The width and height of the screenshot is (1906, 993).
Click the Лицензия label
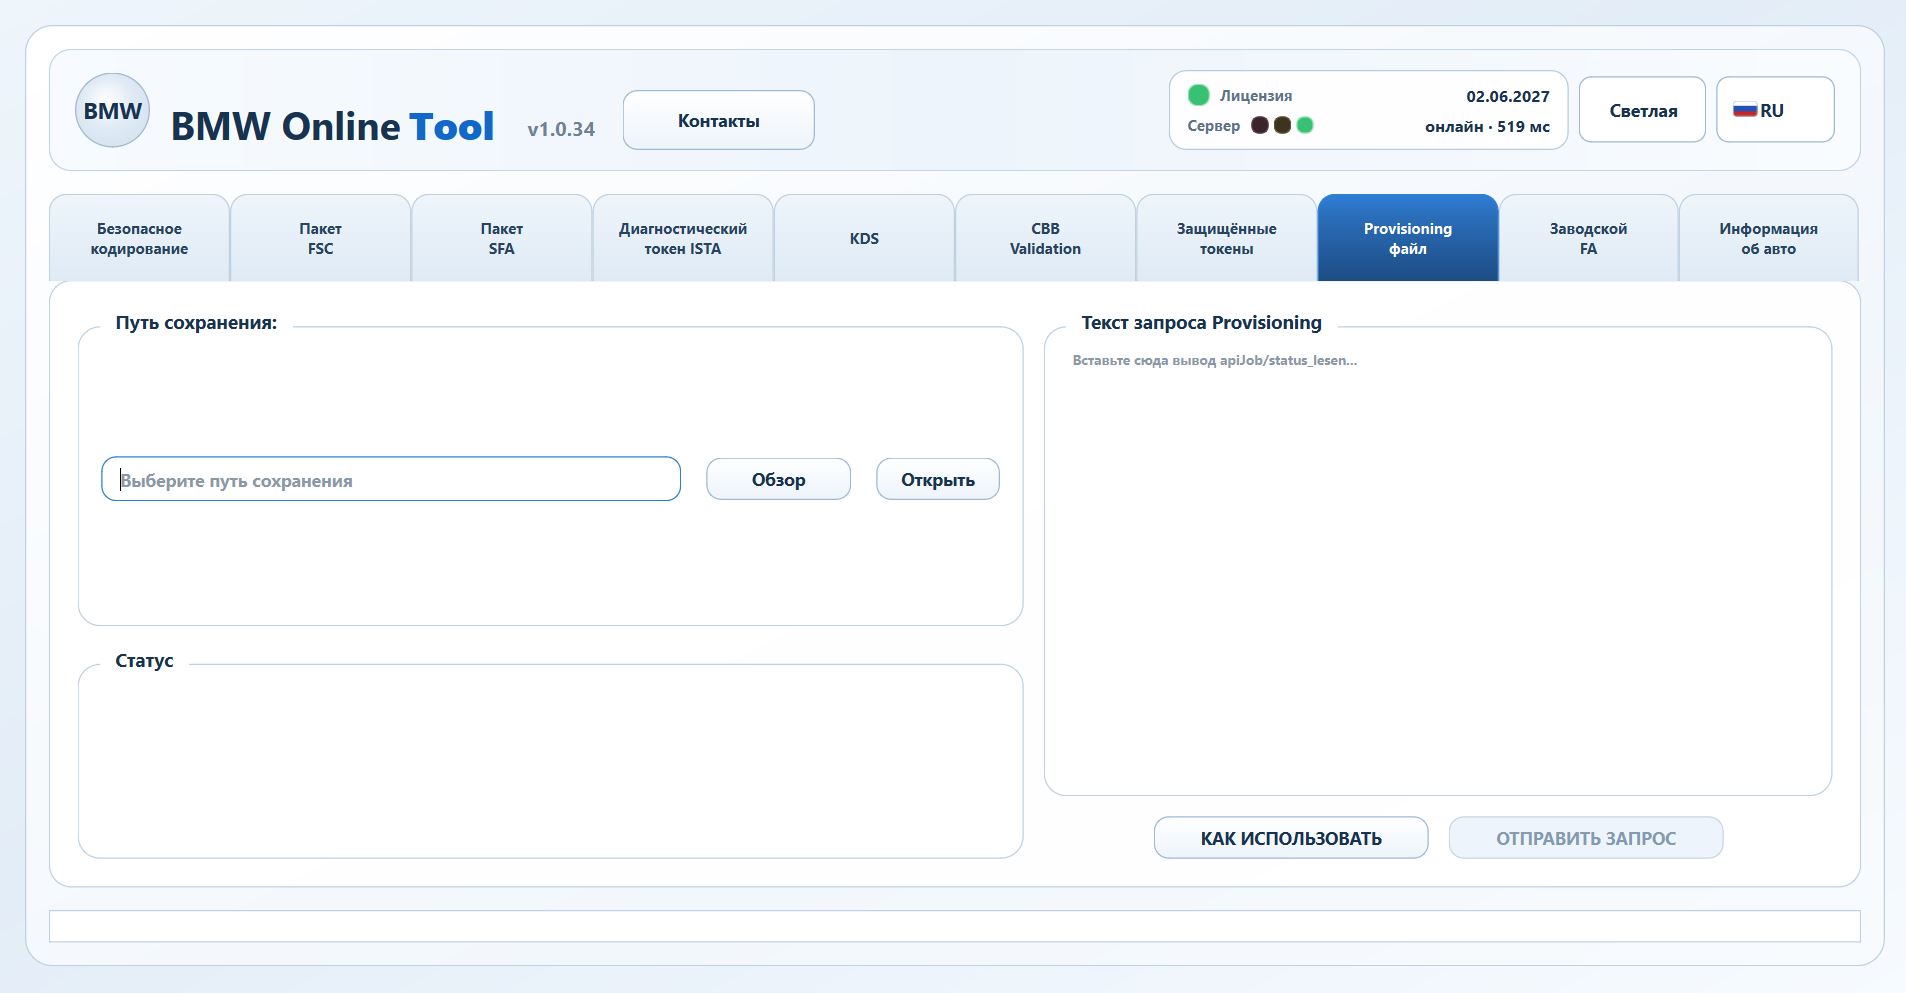click(x=1255, y=96)
